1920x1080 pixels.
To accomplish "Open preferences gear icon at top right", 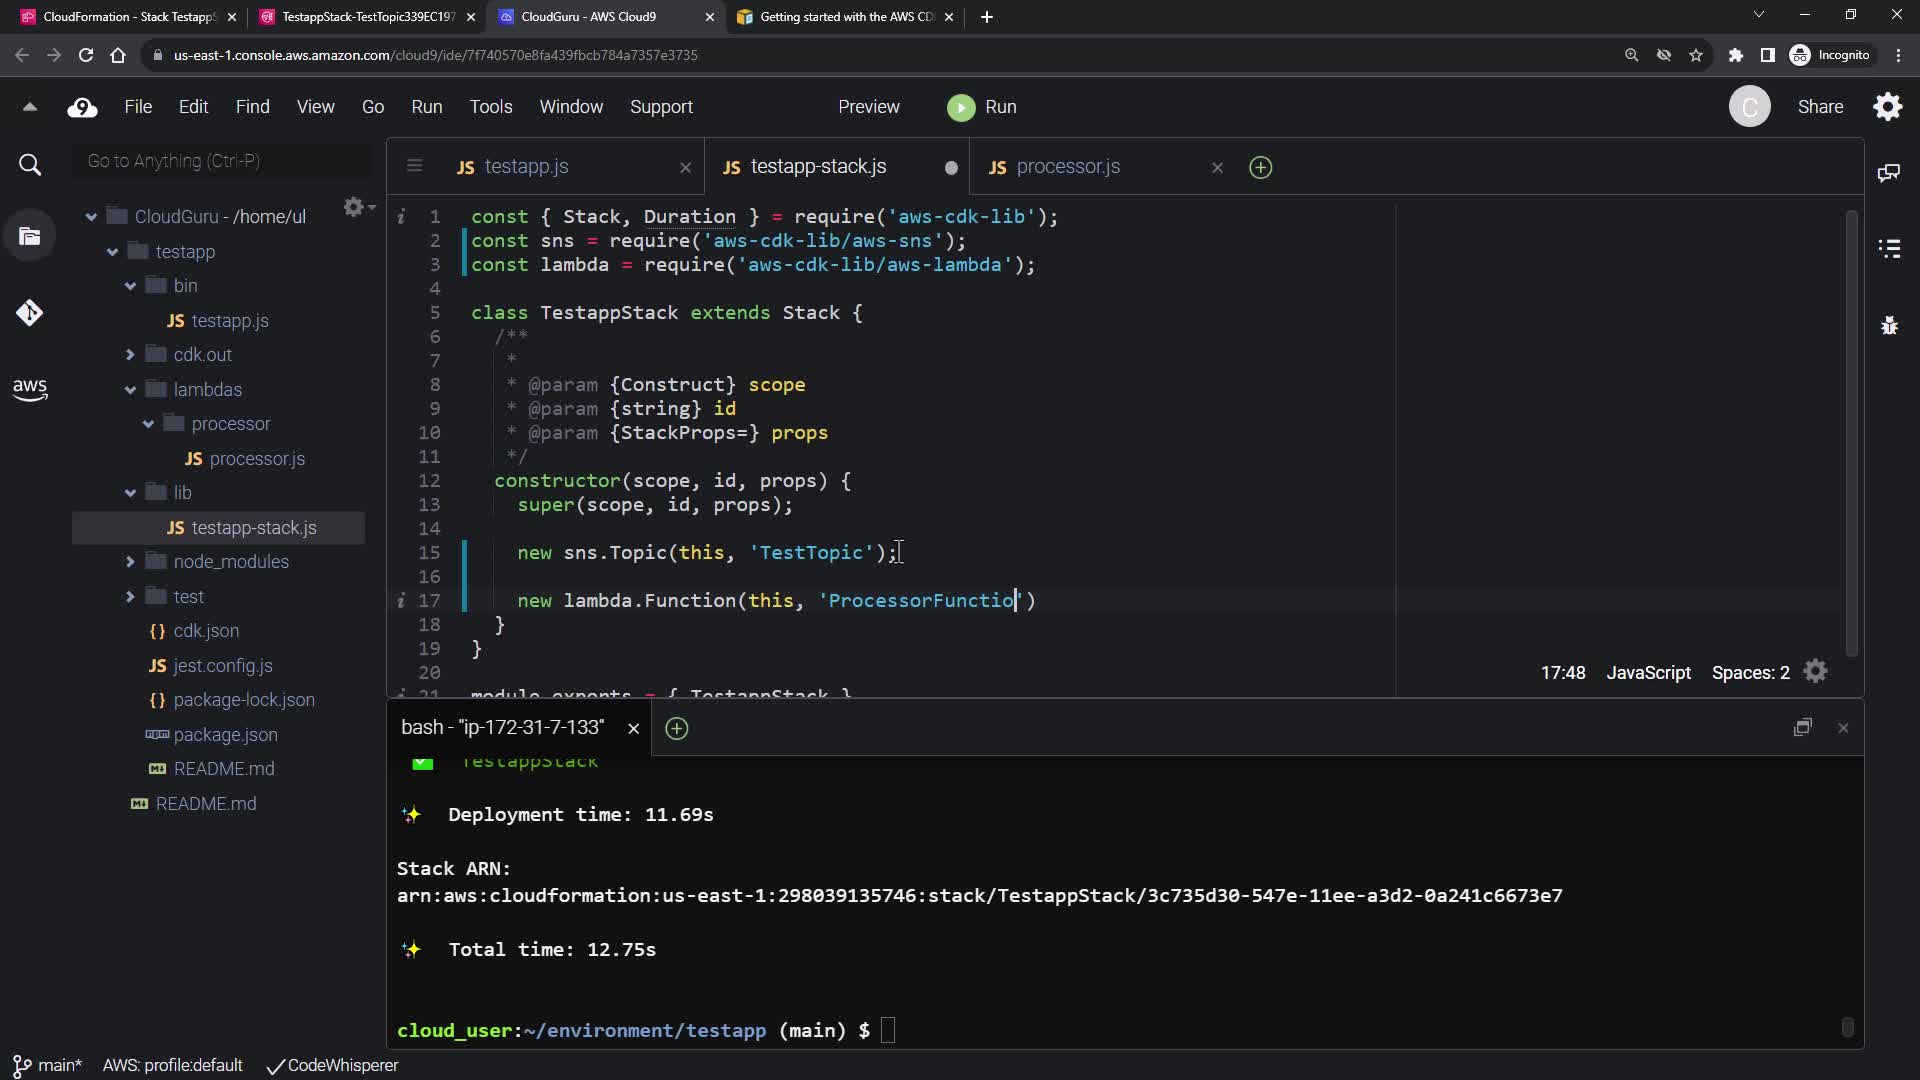I will pyautogui.click(x=1887, y=107).
